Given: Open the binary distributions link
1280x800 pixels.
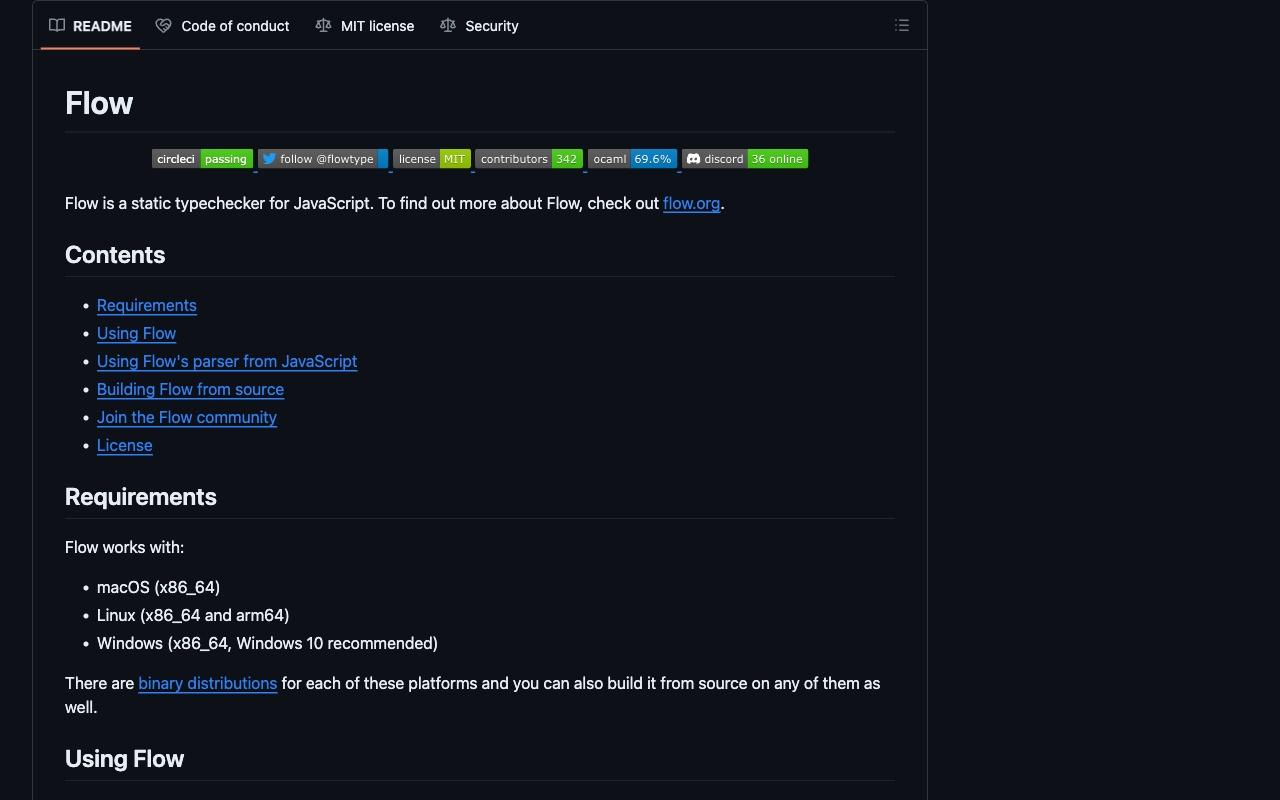Looking at the screenshot, I should (207, 683).
